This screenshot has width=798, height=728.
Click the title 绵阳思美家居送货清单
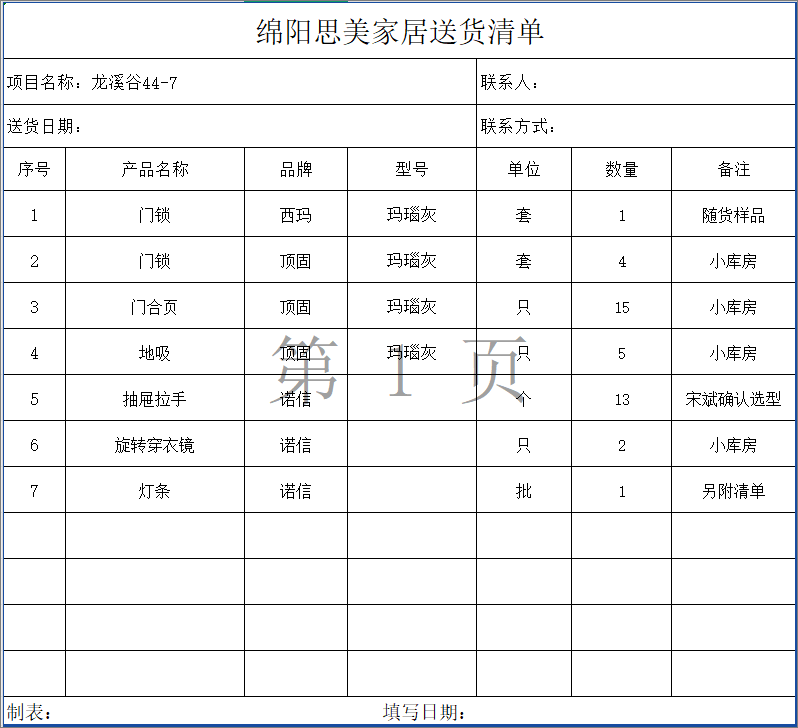pos(400,32)
